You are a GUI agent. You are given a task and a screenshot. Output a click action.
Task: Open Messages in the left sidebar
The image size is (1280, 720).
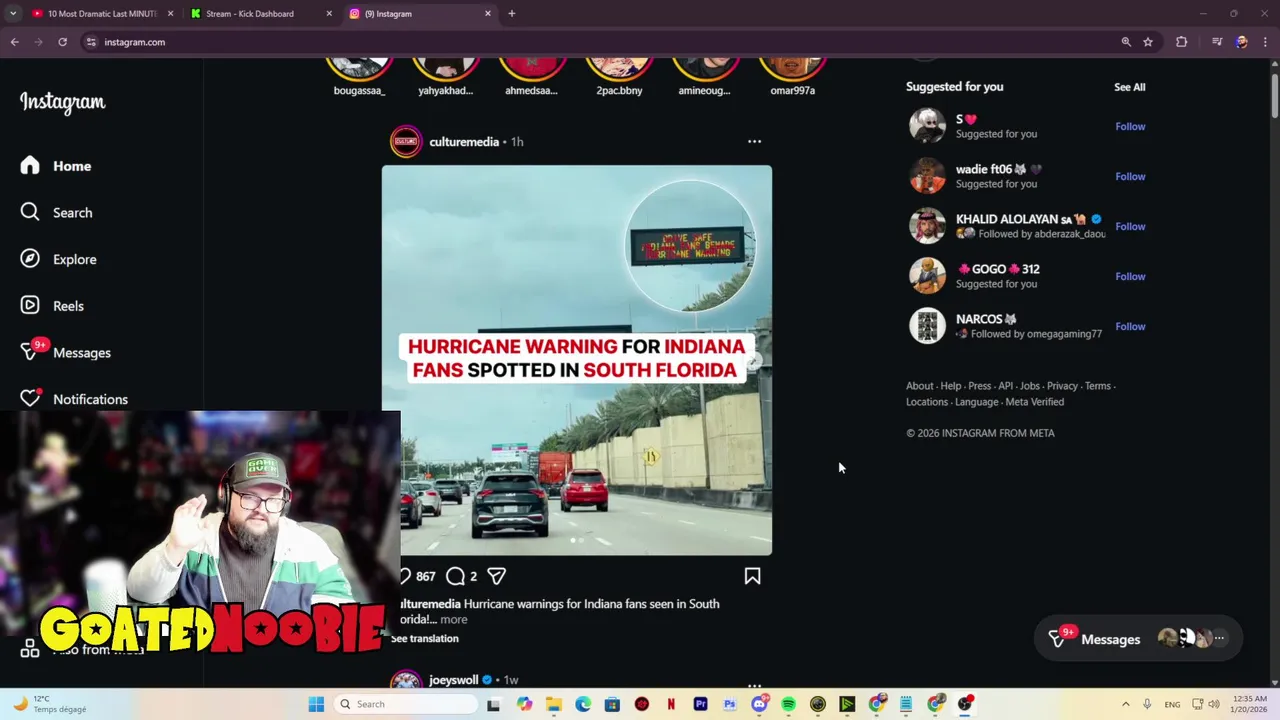66,352
